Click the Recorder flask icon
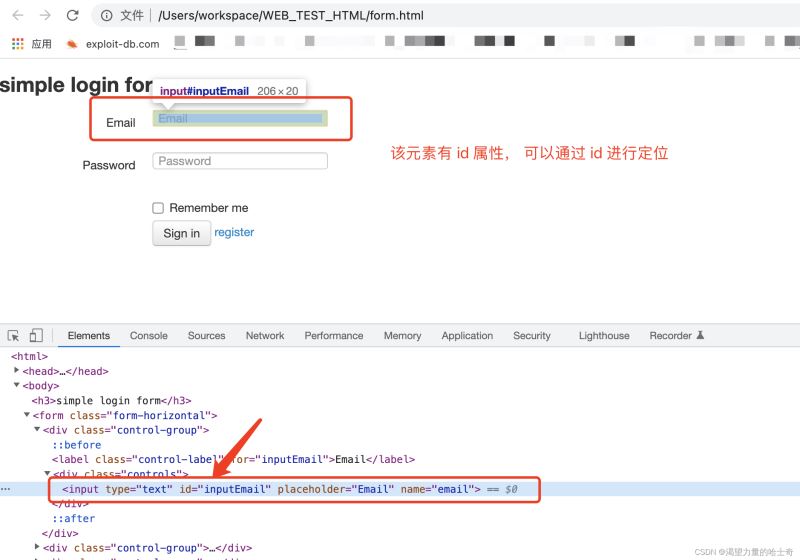800x560 pixels. [x=701, y=335]
